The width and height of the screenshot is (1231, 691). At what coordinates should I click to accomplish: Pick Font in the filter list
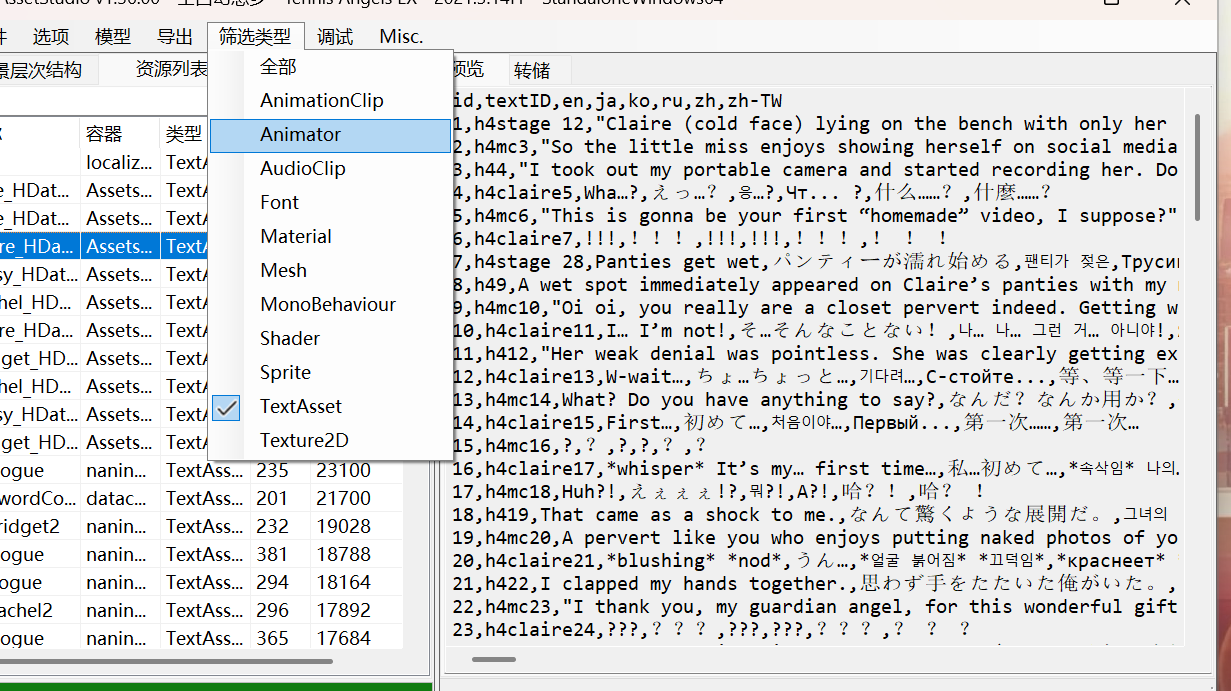click(x=331, y=203)
